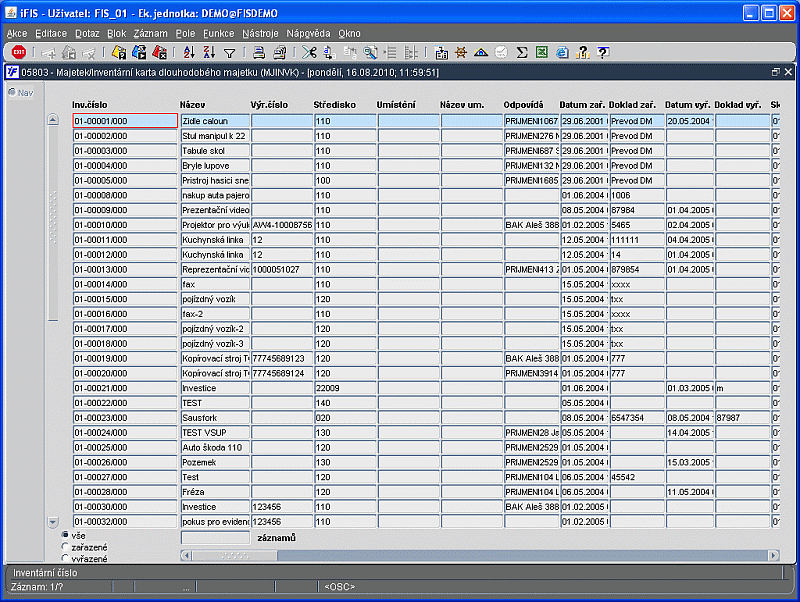This screenshot has height=602, width=800.
Task: Click the record list scroll-down arrow
Action: 53,522
